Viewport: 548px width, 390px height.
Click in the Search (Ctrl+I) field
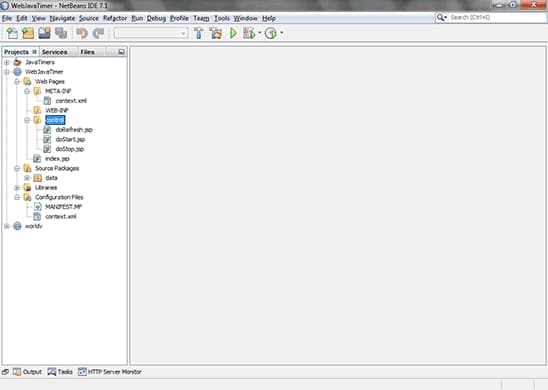click(496, 17)
